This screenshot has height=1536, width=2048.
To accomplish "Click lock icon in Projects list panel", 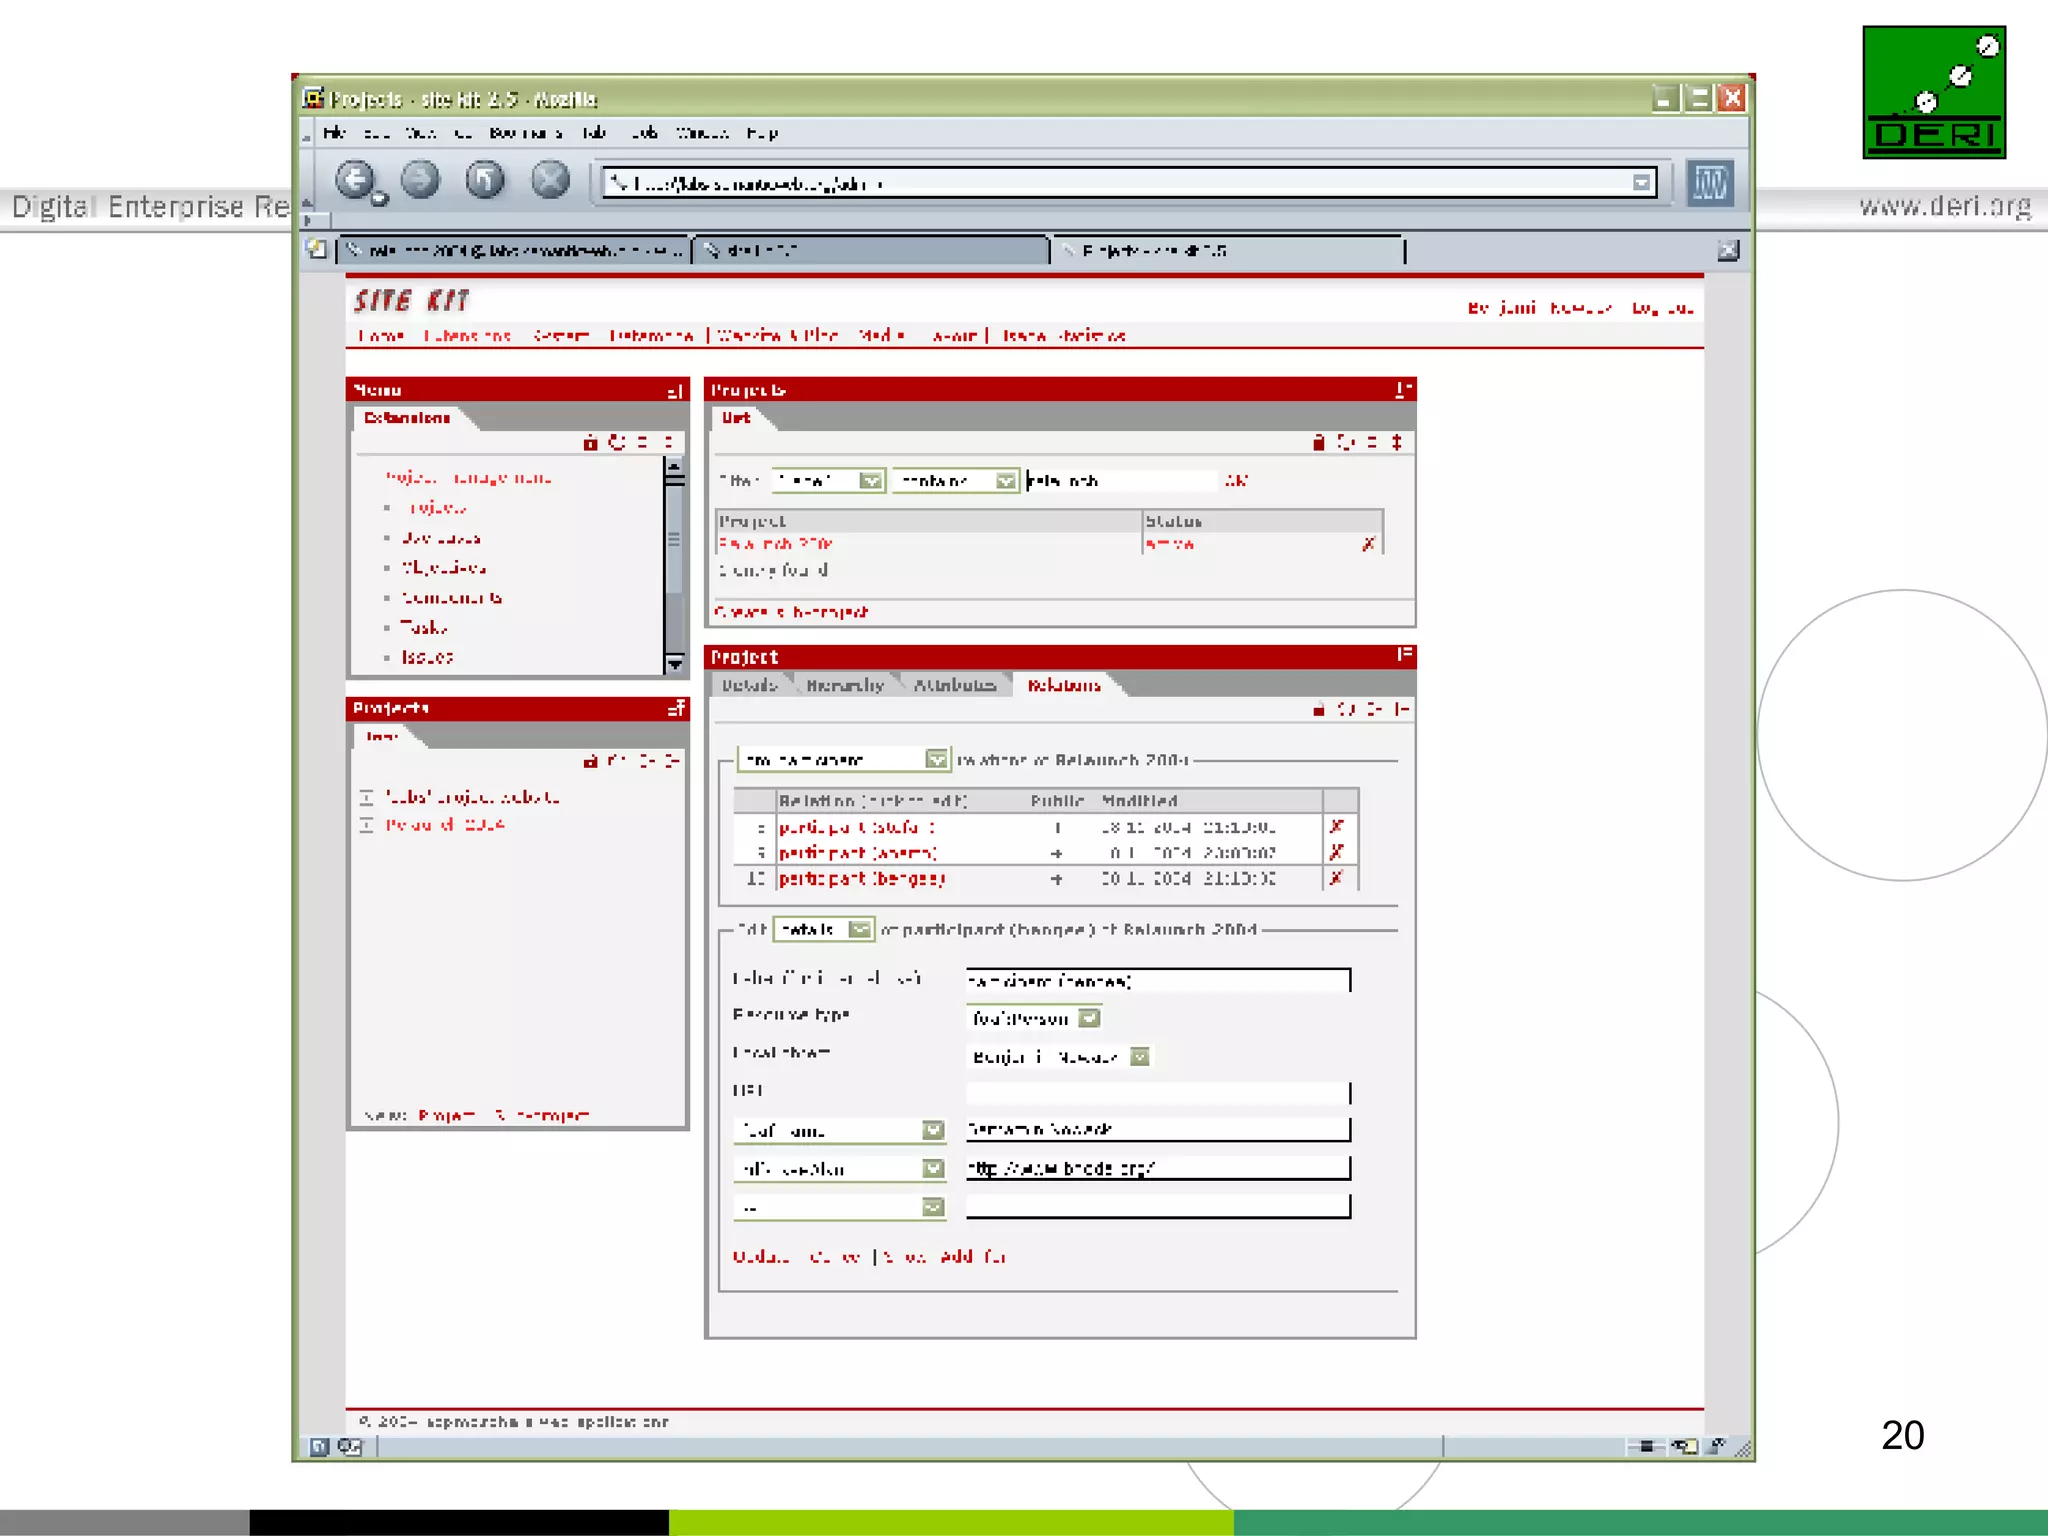I will coord(1318,442).
